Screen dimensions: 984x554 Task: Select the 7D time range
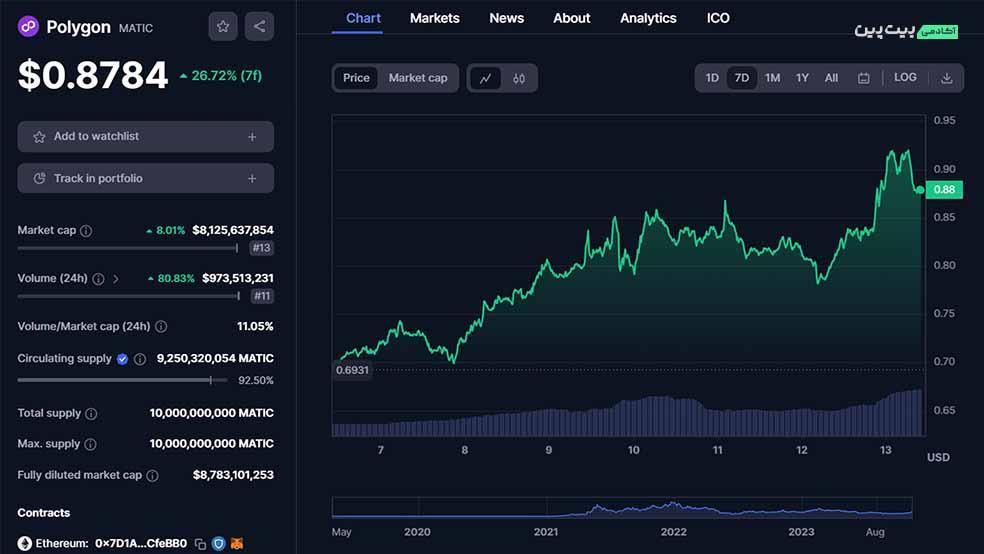click(742, 78)
